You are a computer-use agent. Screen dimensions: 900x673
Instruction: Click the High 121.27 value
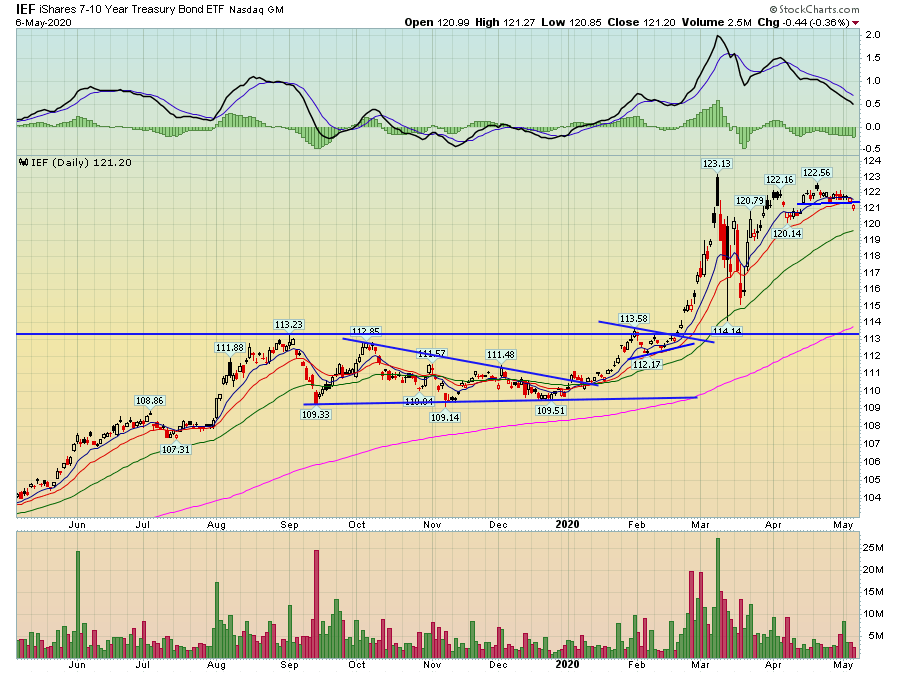click(x=505, y=22)
